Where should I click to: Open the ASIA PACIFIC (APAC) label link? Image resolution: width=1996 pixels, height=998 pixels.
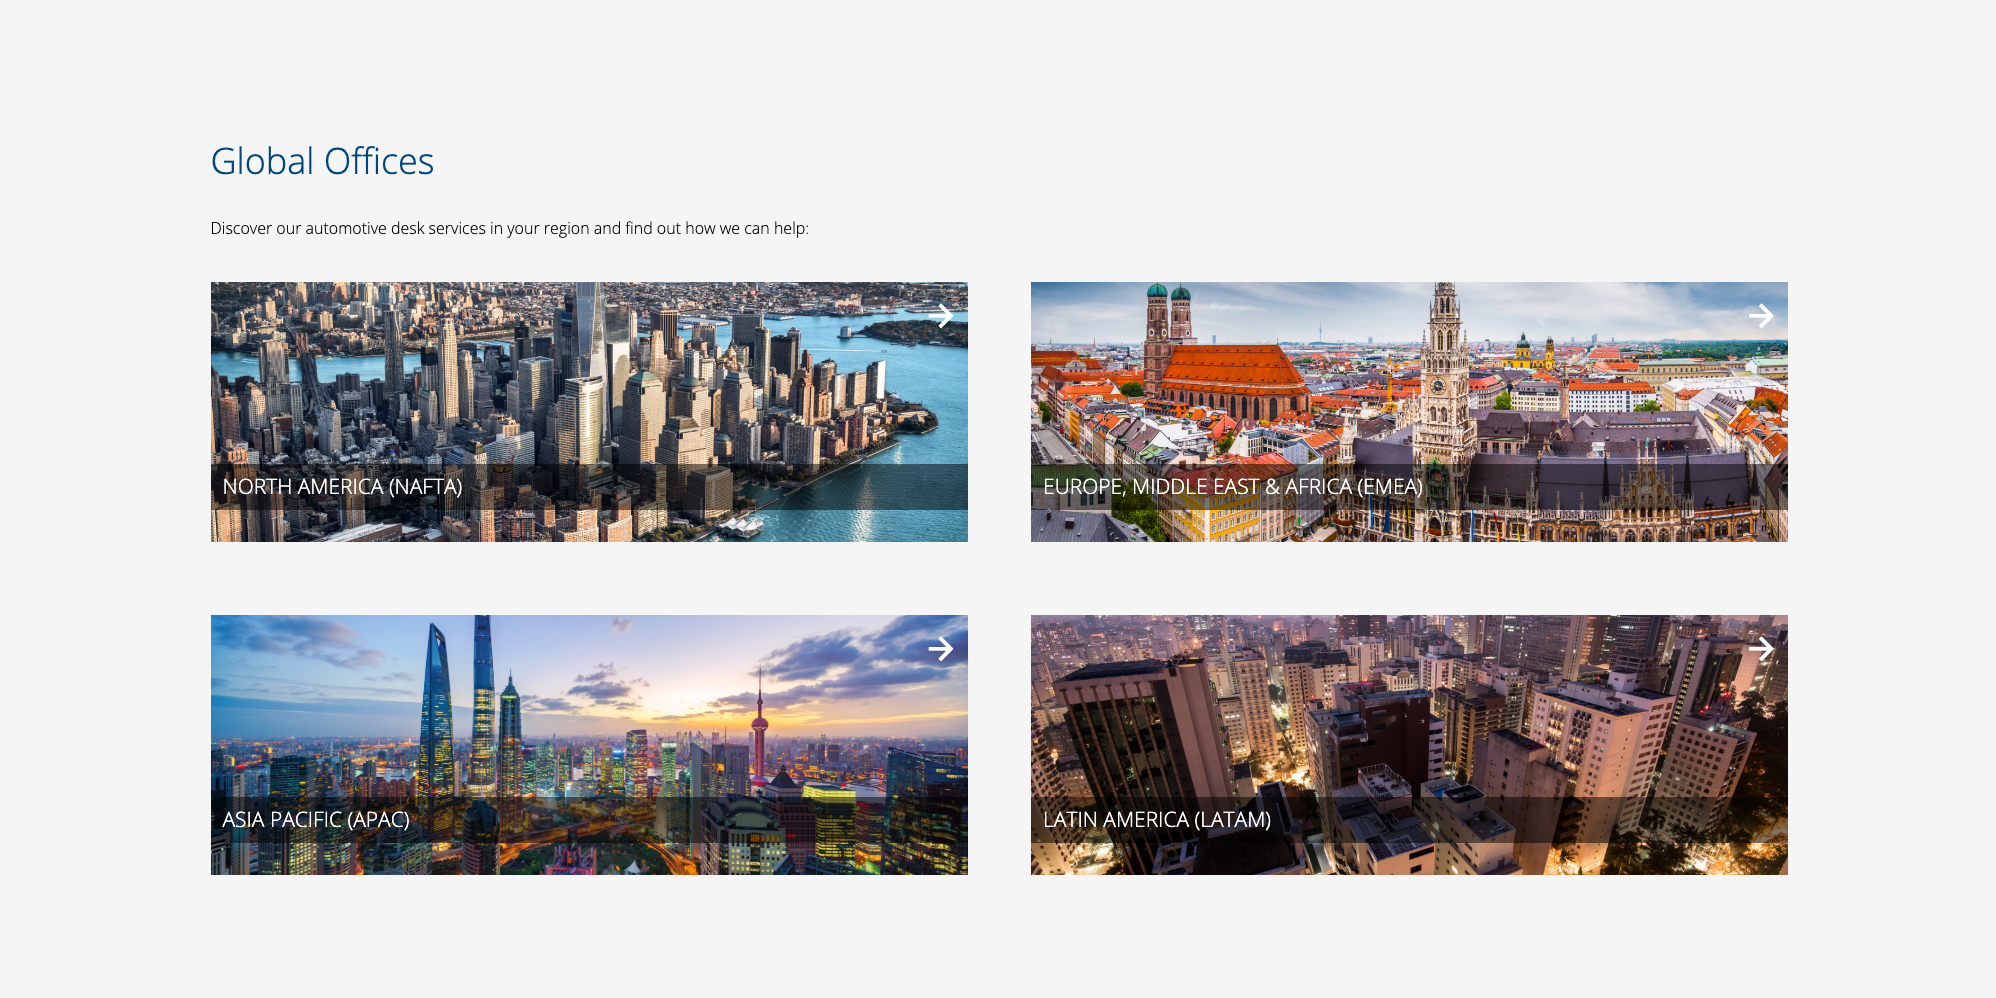tap(316, 820)
